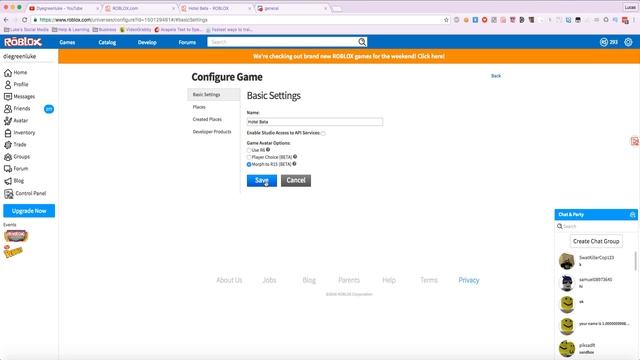The image size is (640, 360).
Task: Select the Use R6 radio button
Action: click(x=249, y=151)
